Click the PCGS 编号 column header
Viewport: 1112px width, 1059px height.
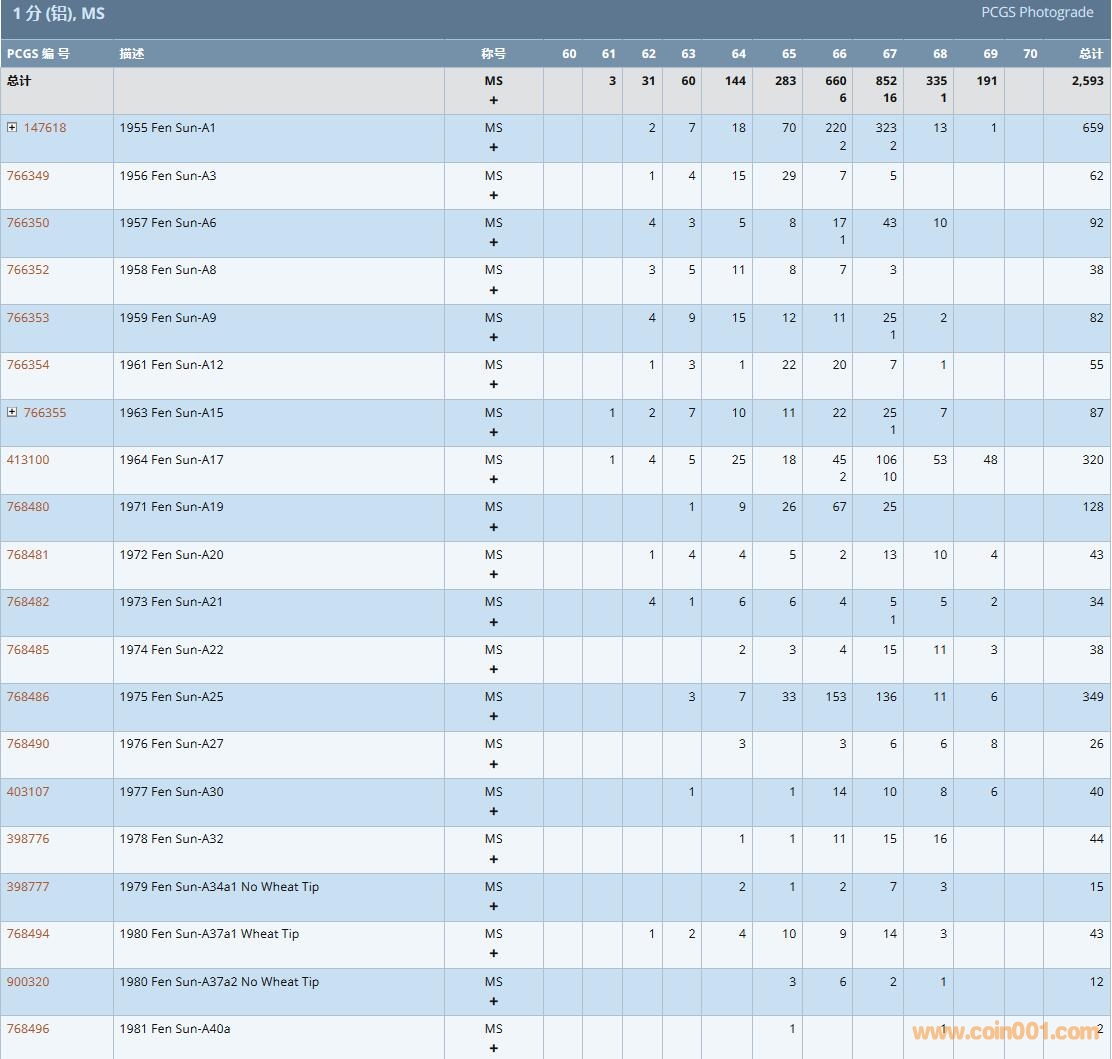pos(38,54)
